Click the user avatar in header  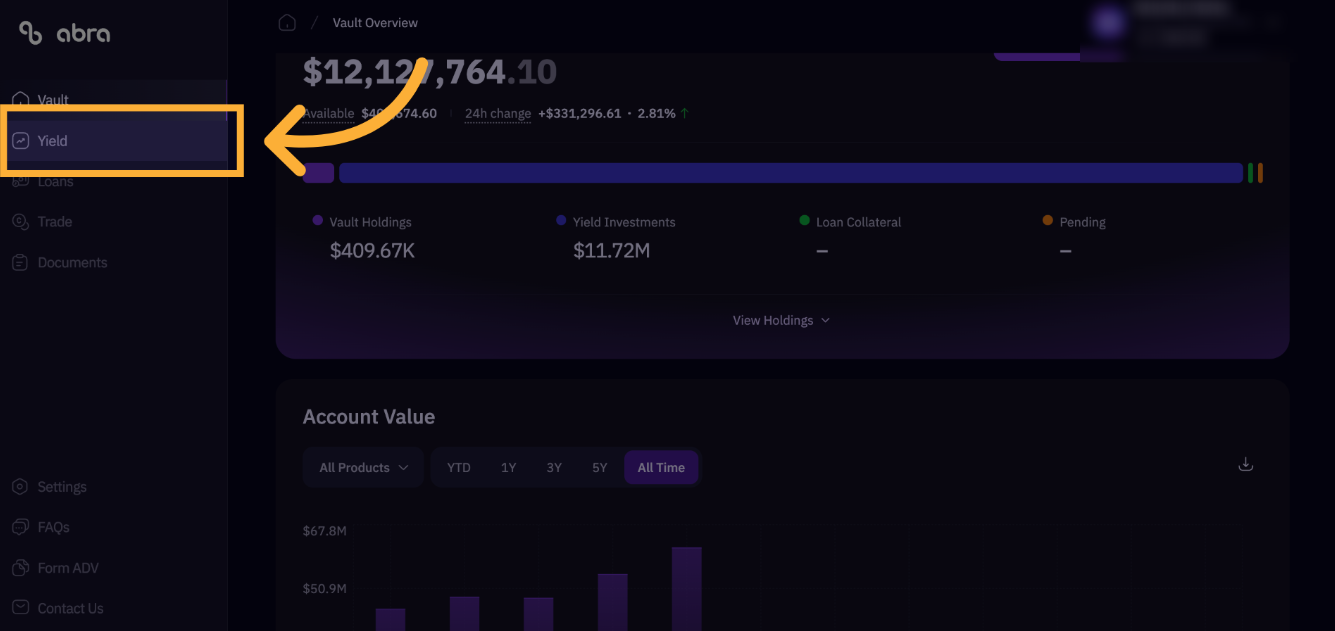pos(1108,23)
